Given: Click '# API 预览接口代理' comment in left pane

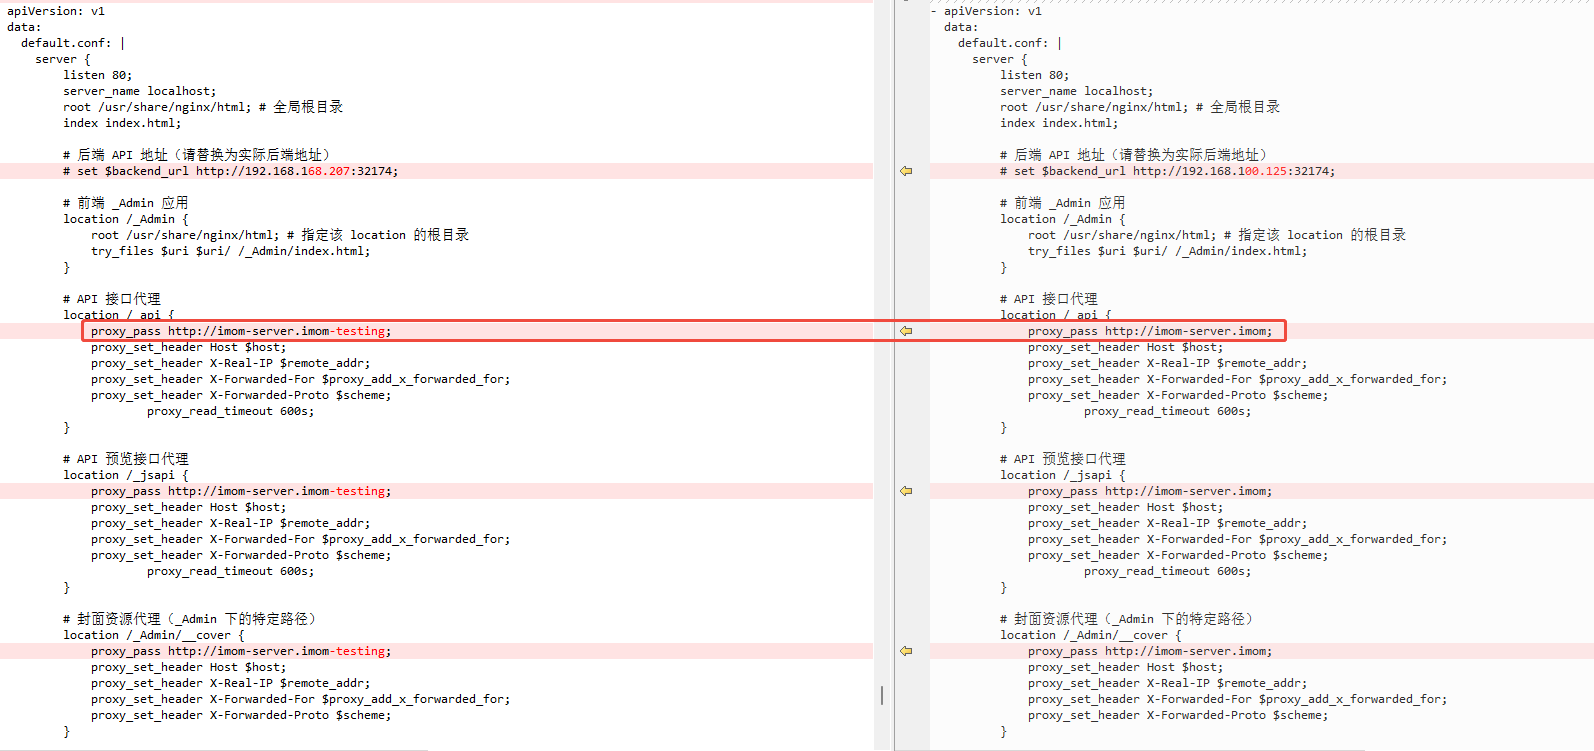Looking at the screenshot, I should [126, 459].
